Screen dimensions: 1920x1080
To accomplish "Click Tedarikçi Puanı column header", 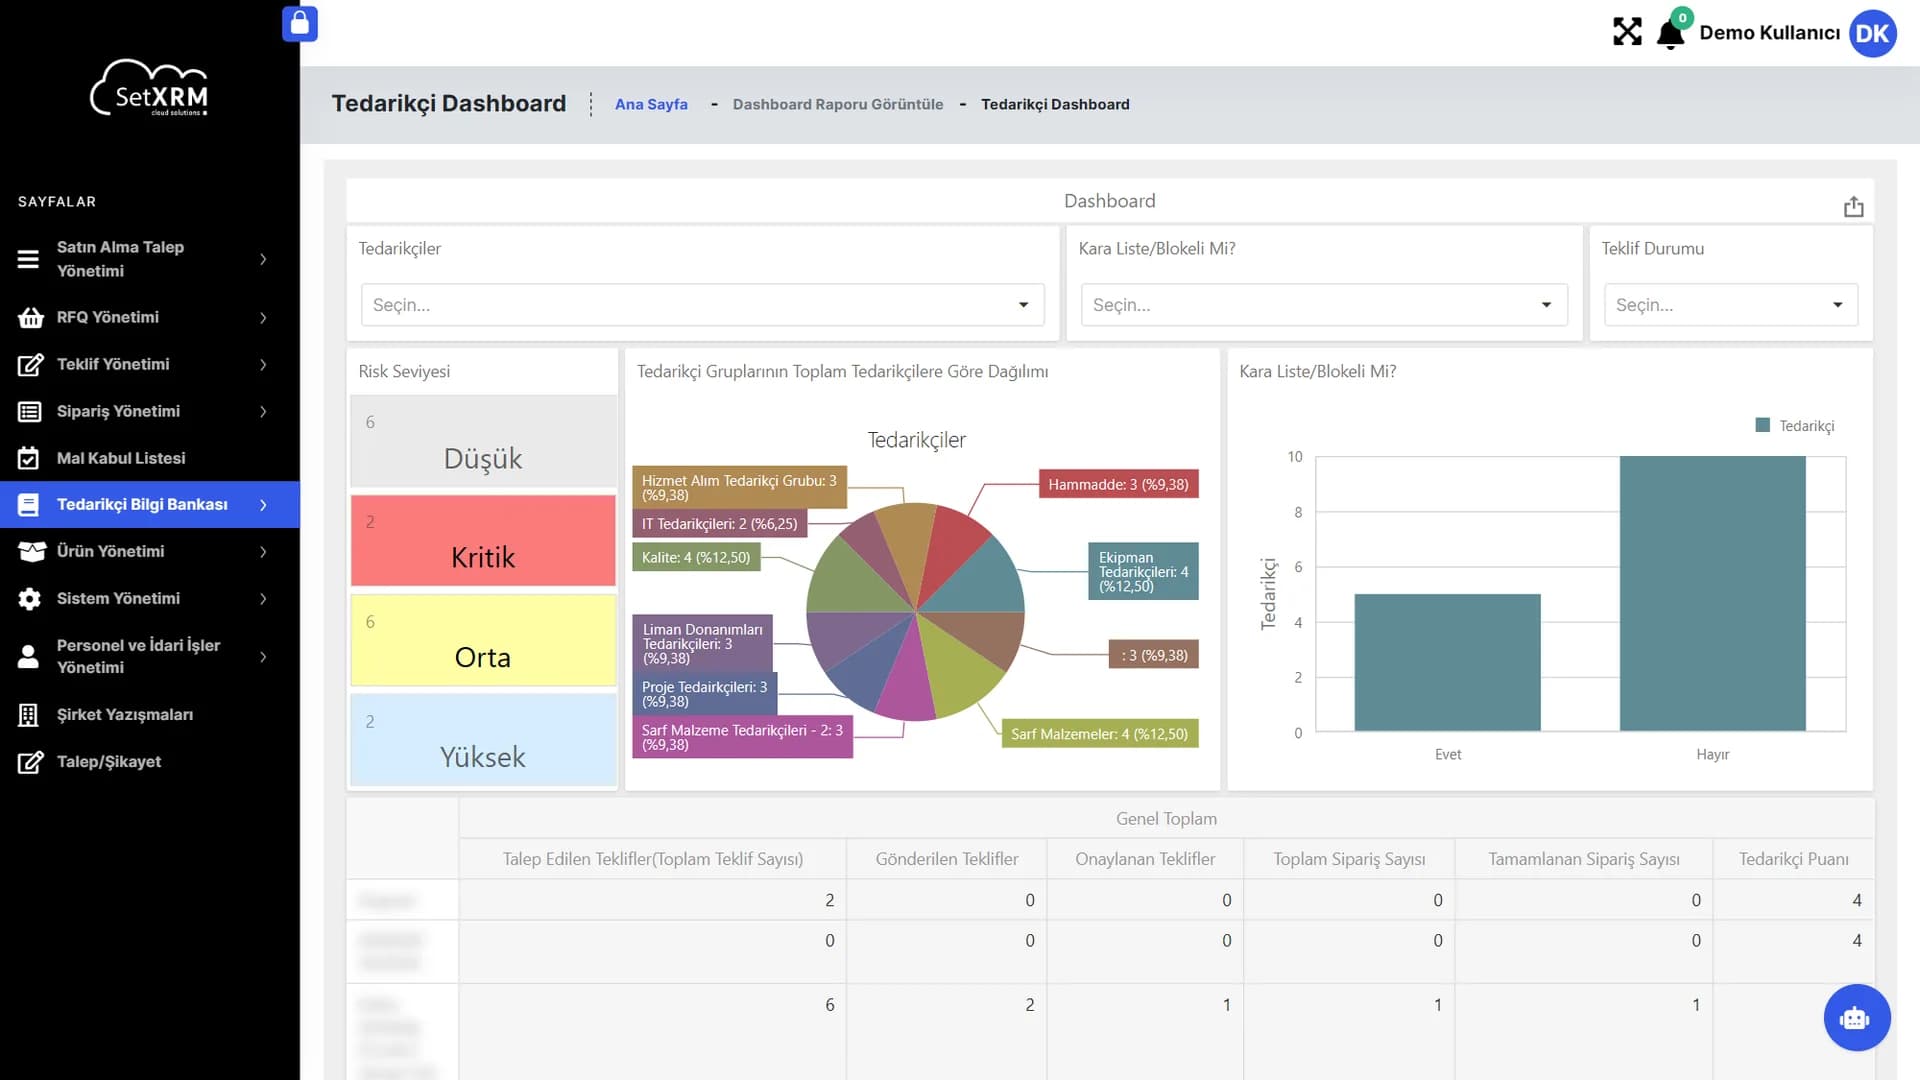I will [1793, 859].
